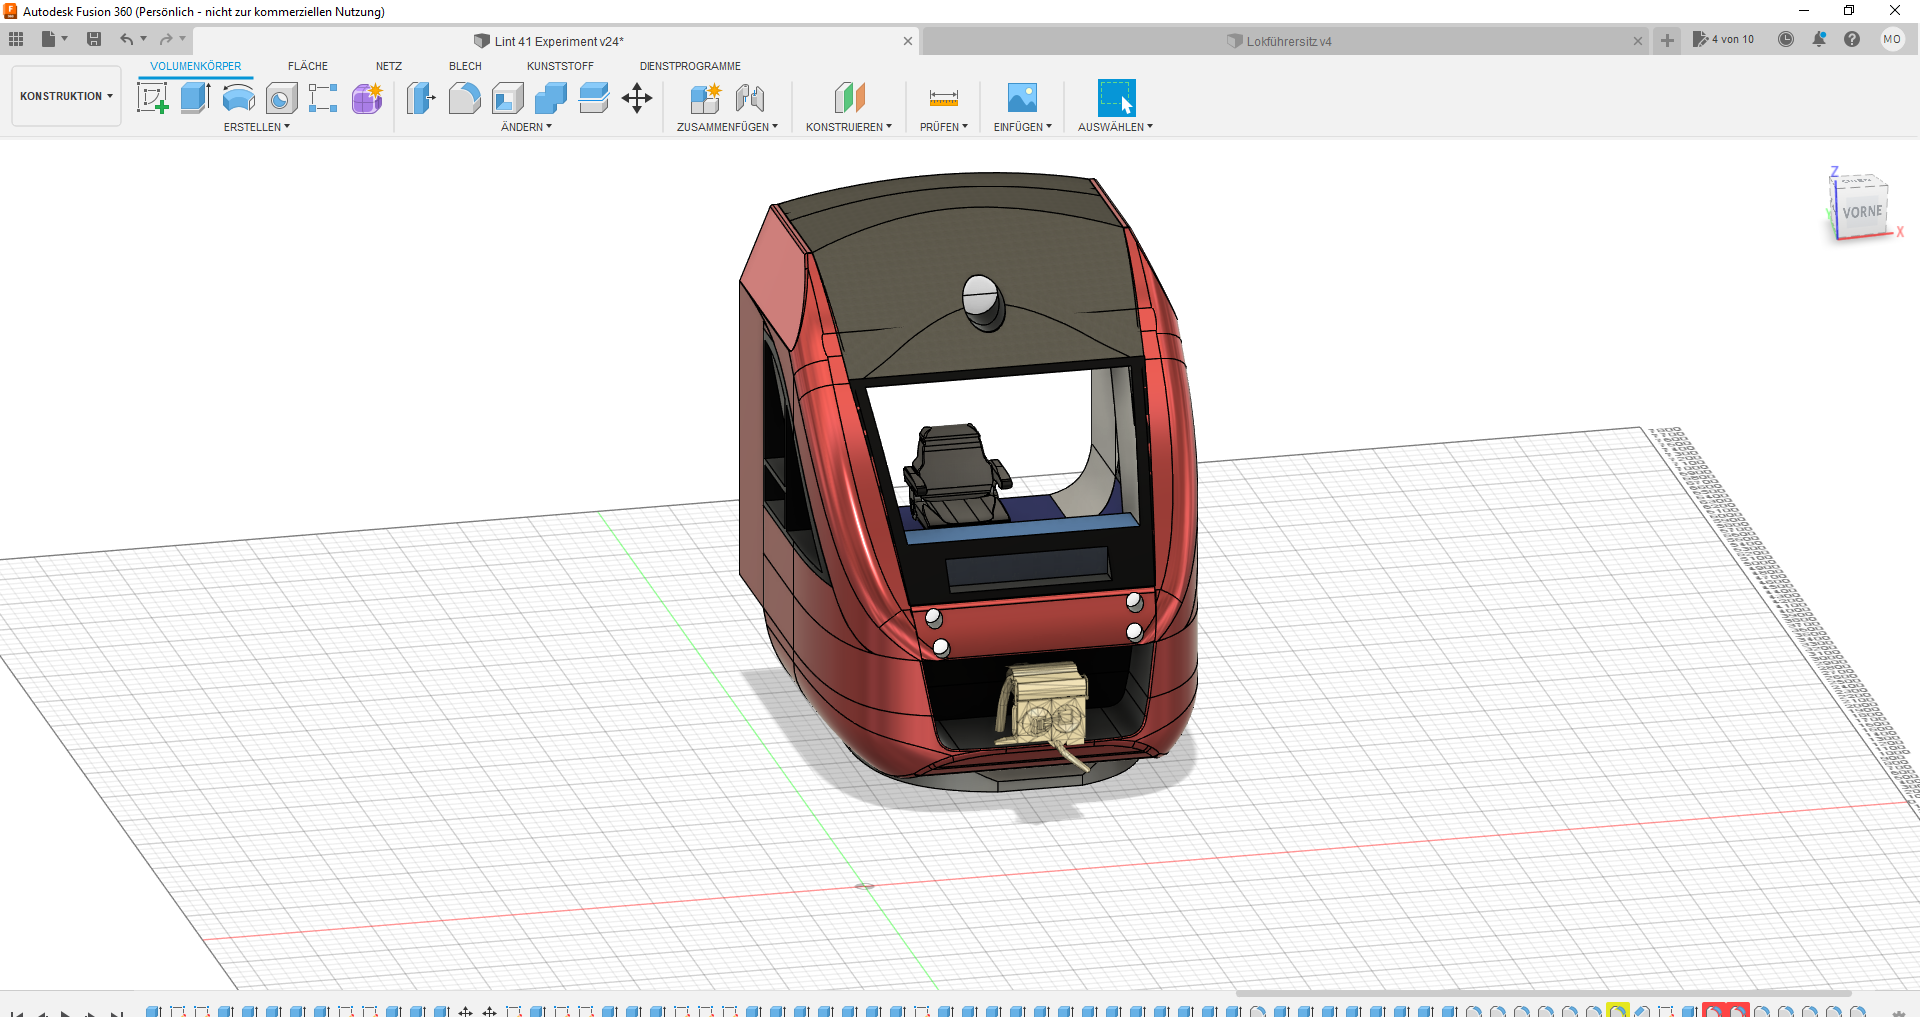Select the Combine tool
1920x1017 pixels.
click(550, 98)
